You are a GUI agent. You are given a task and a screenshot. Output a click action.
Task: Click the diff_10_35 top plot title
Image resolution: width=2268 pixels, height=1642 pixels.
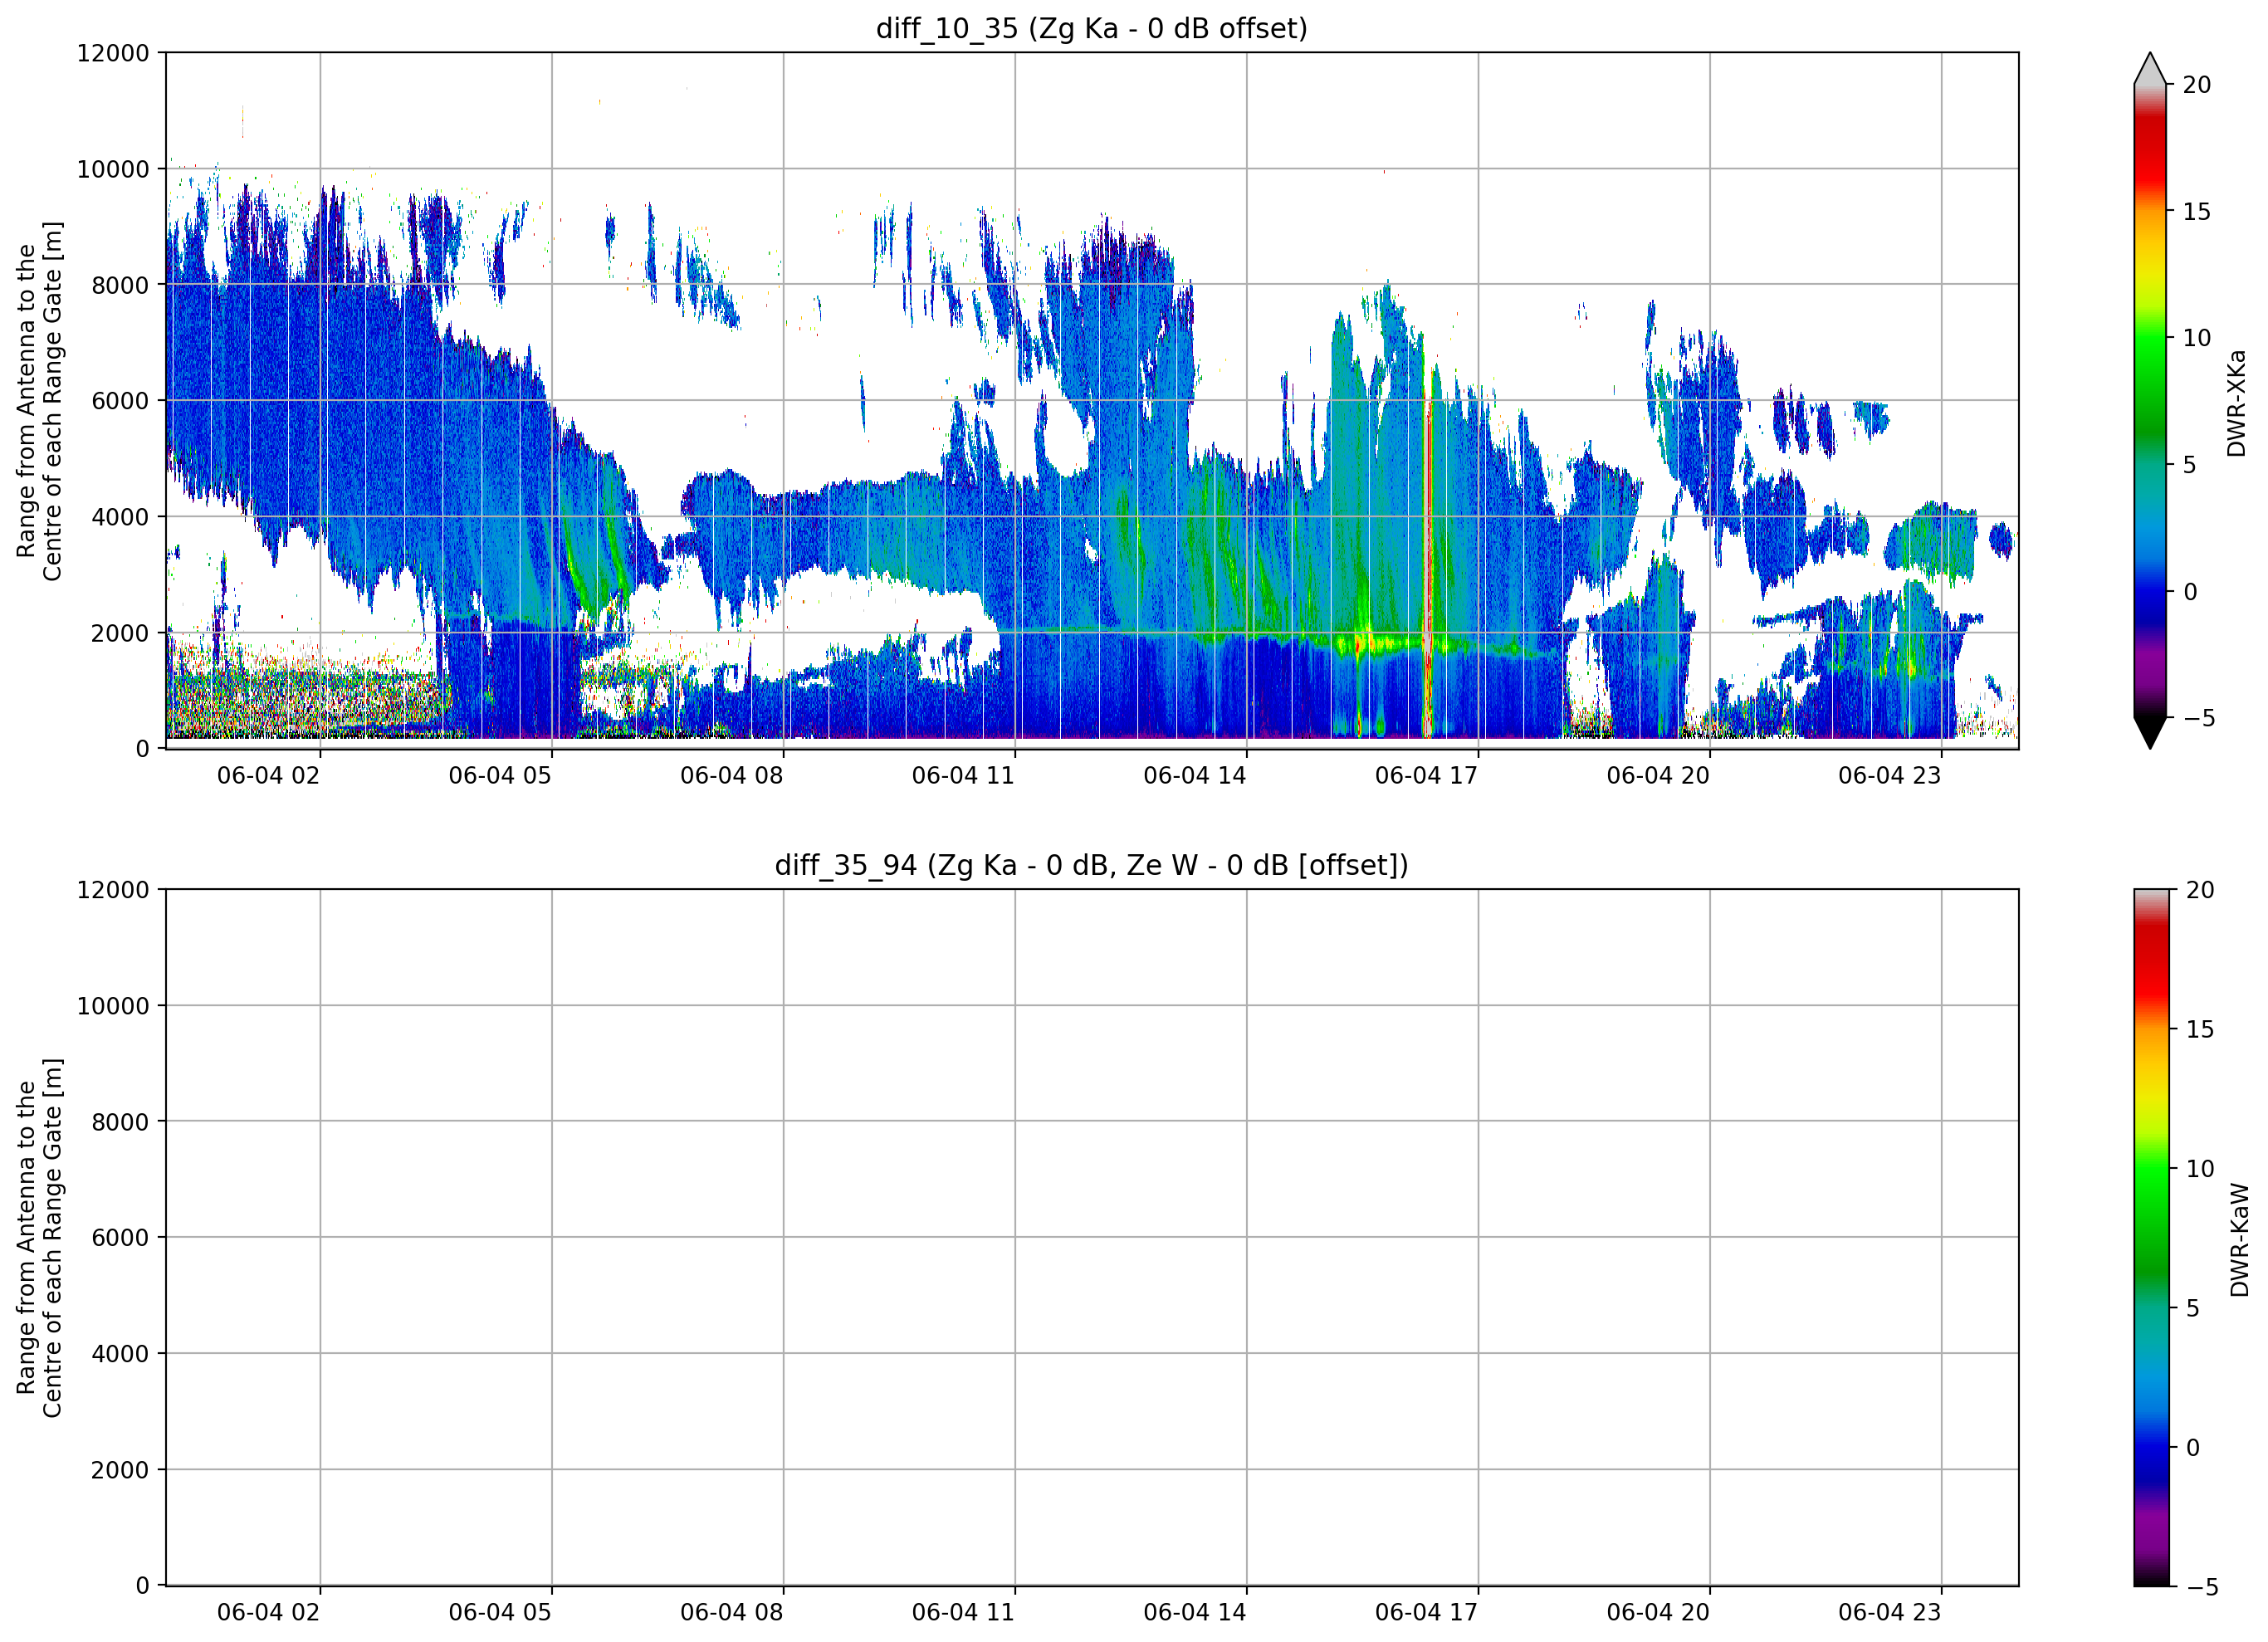point(1091,28)
